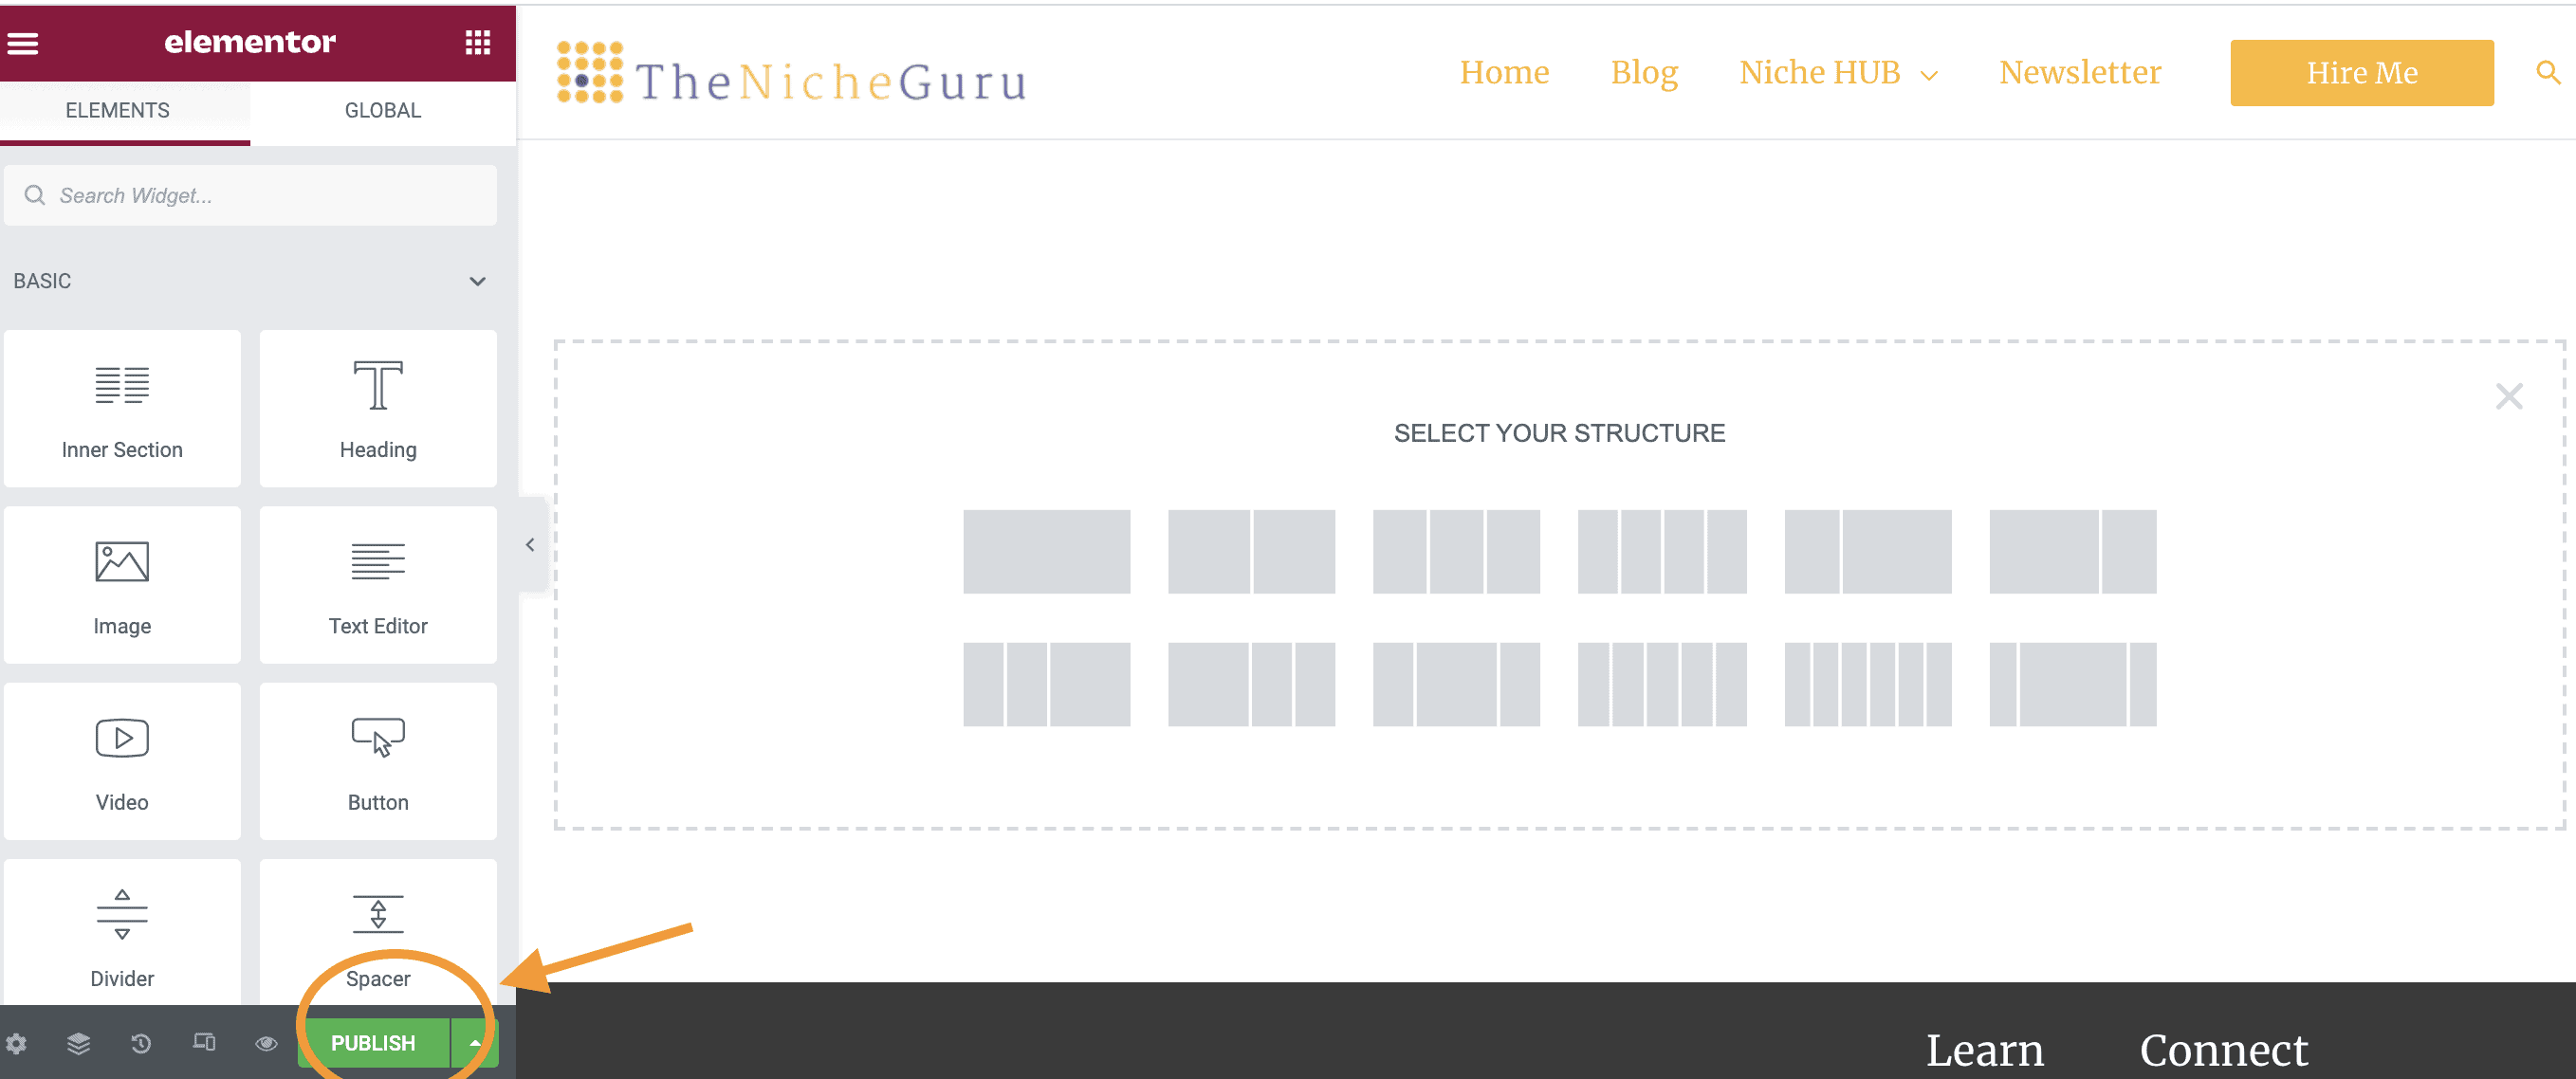Open the Elementor hamburger menu

click(23, 43)
